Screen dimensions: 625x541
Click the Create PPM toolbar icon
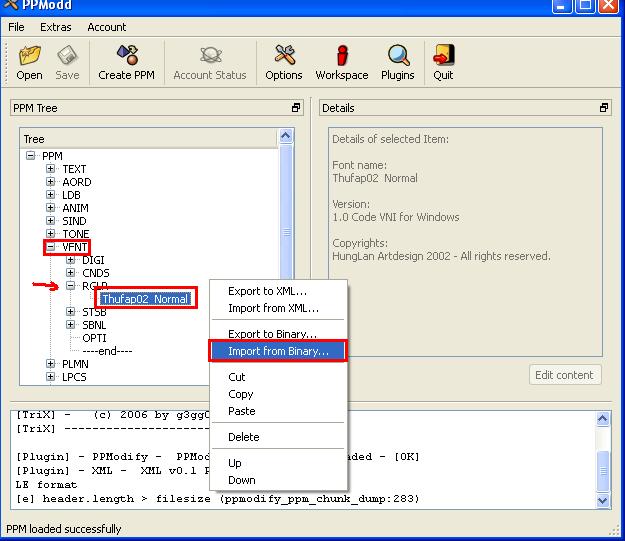(126, 63)
